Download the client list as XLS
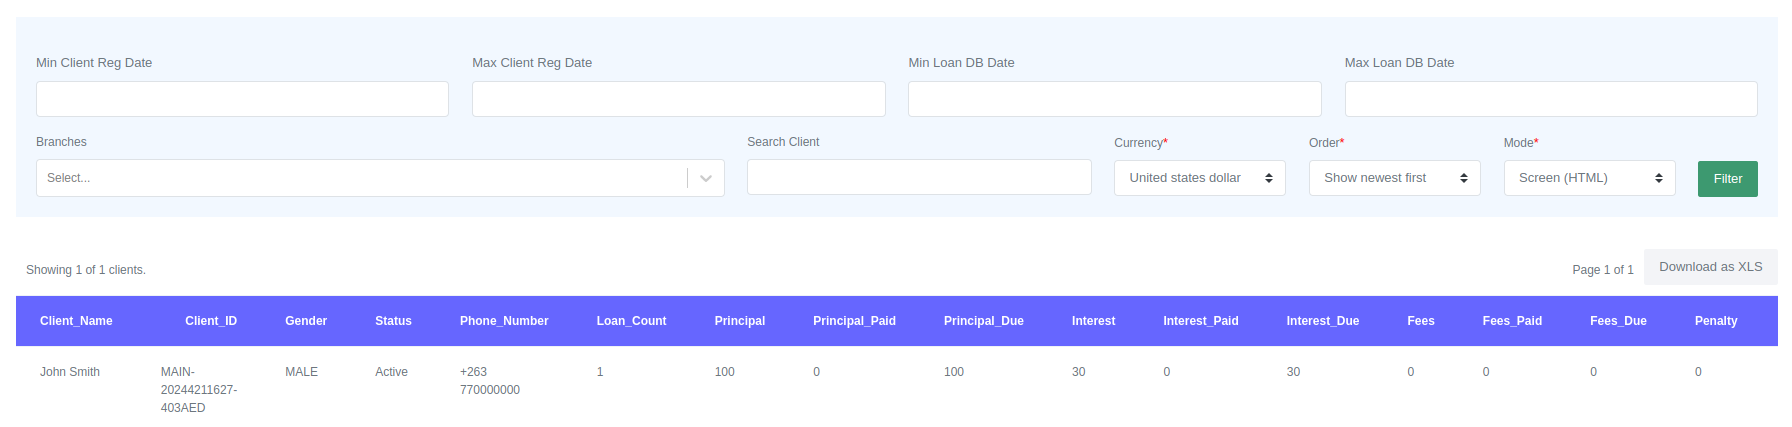1792x427 pixels. coord(1710,267)
